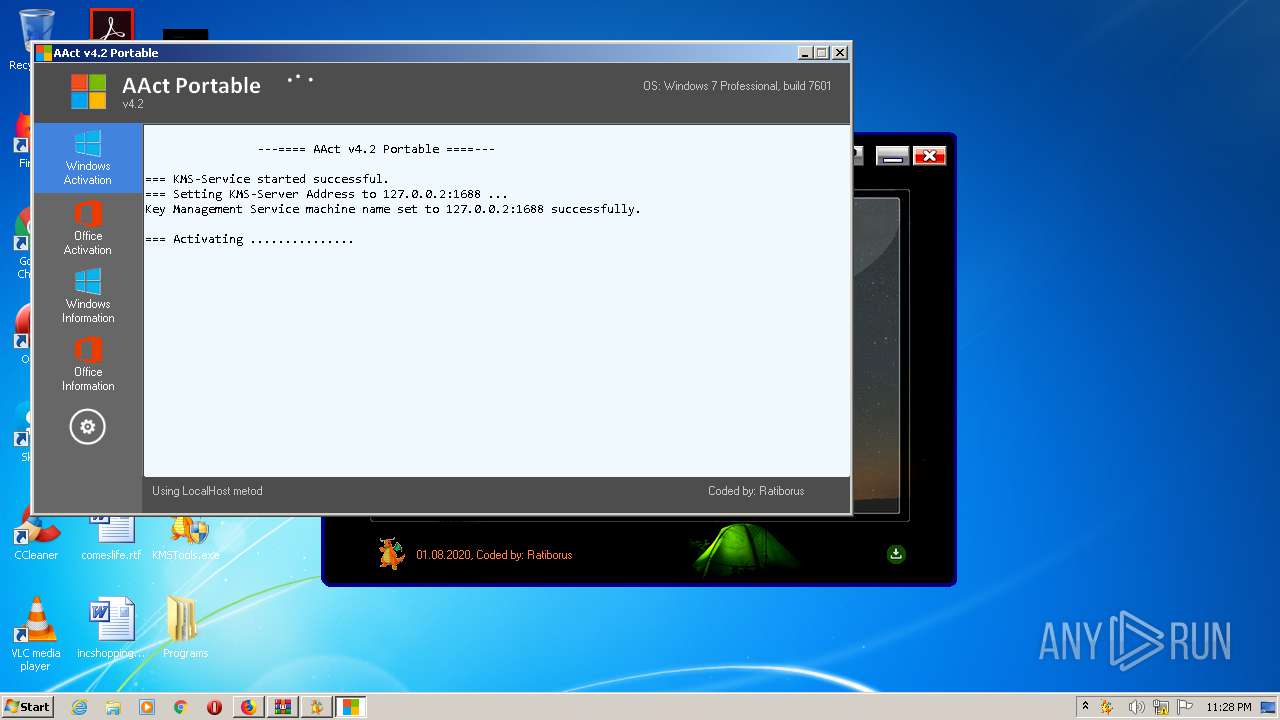
Task: Minimize the KMSTools background window
Action: click(892, 156)
